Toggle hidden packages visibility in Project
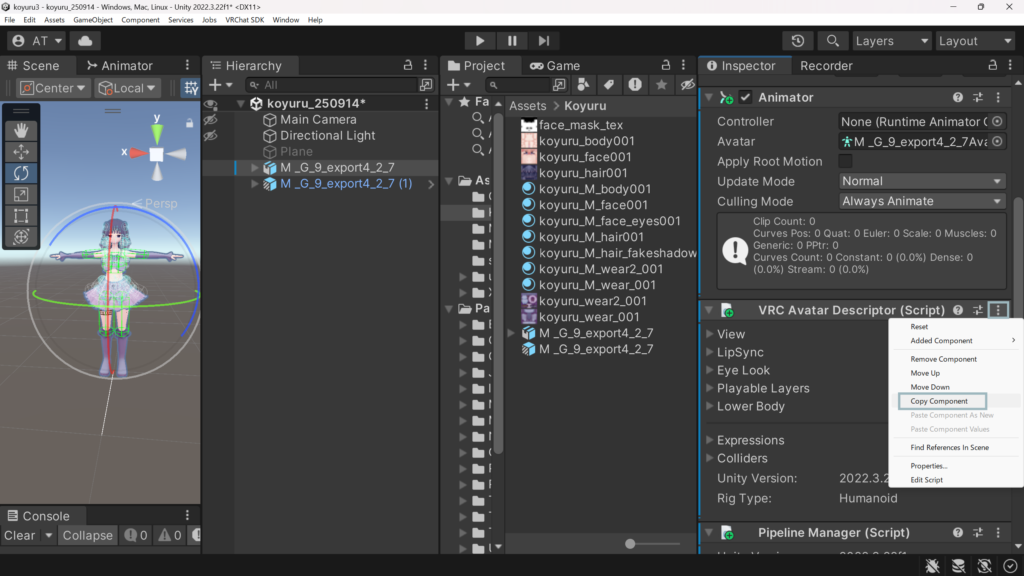 tap(687, 85)
